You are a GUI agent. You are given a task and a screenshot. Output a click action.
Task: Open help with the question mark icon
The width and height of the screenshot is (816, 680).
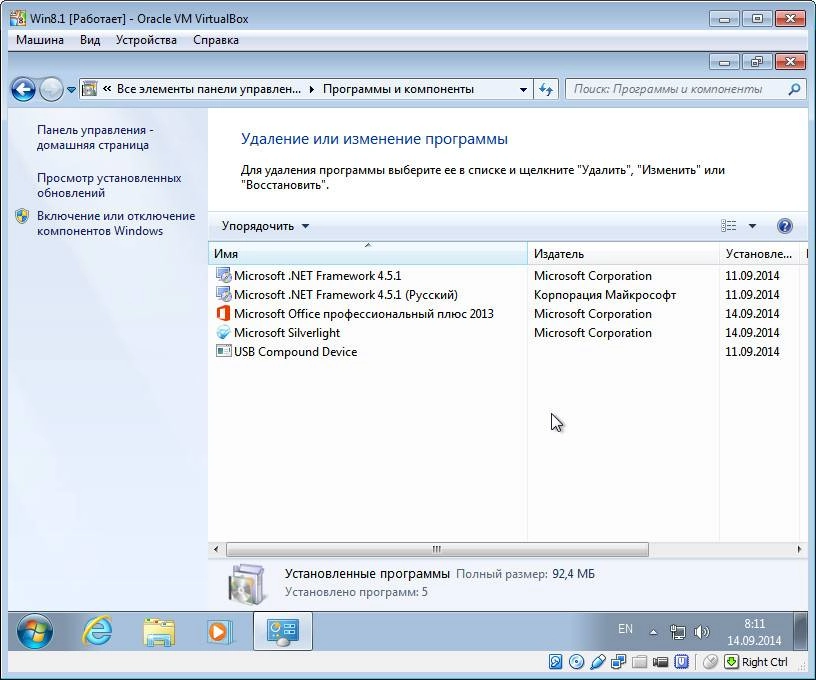784,226
